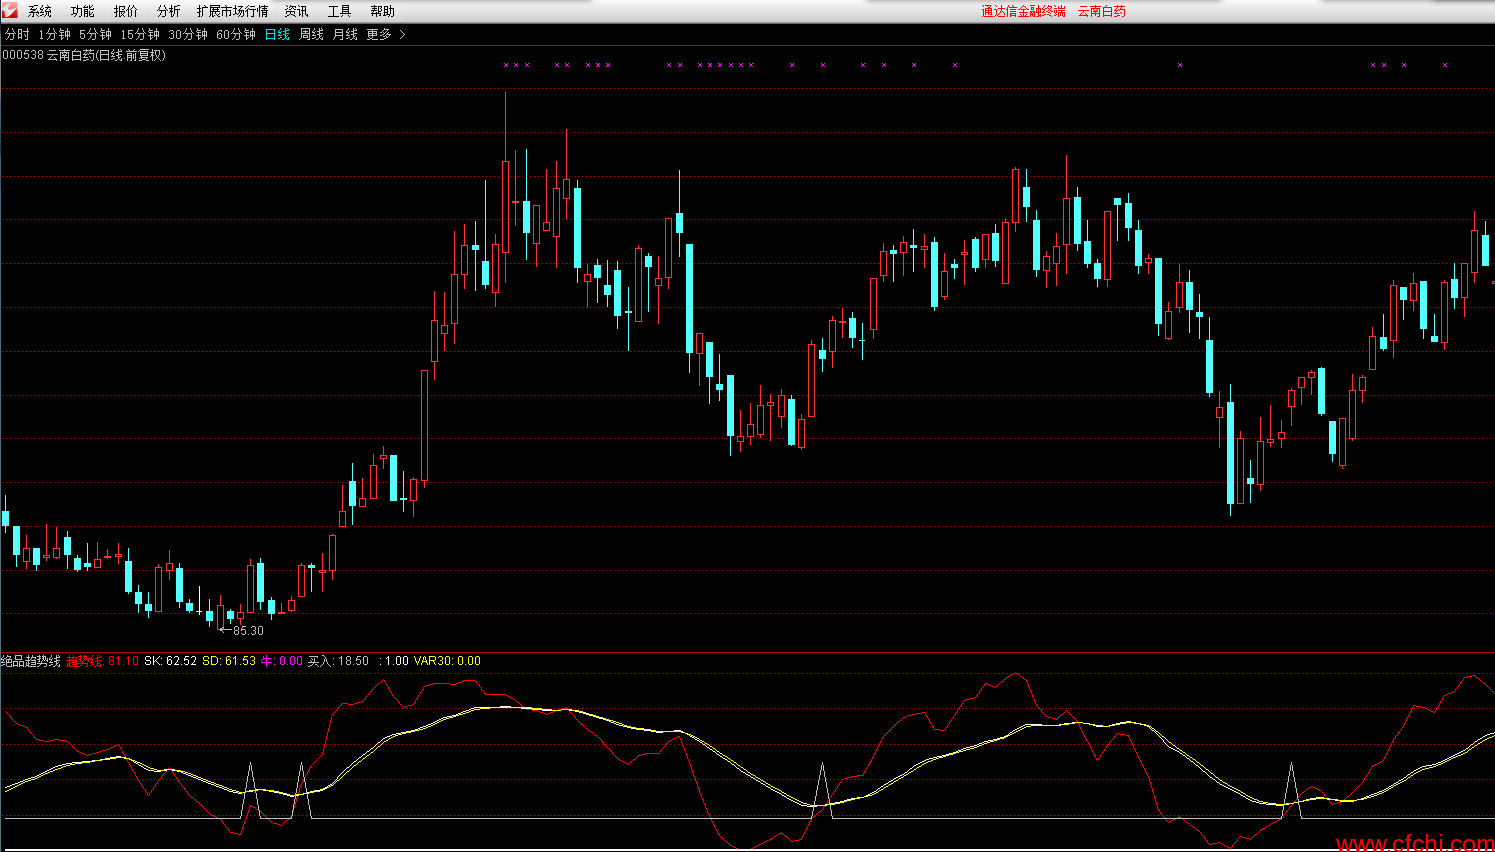The image size is (1495, 852).
Task: Open the 资讯 menu
Action: pyautogui.click(x=297, y=11)
